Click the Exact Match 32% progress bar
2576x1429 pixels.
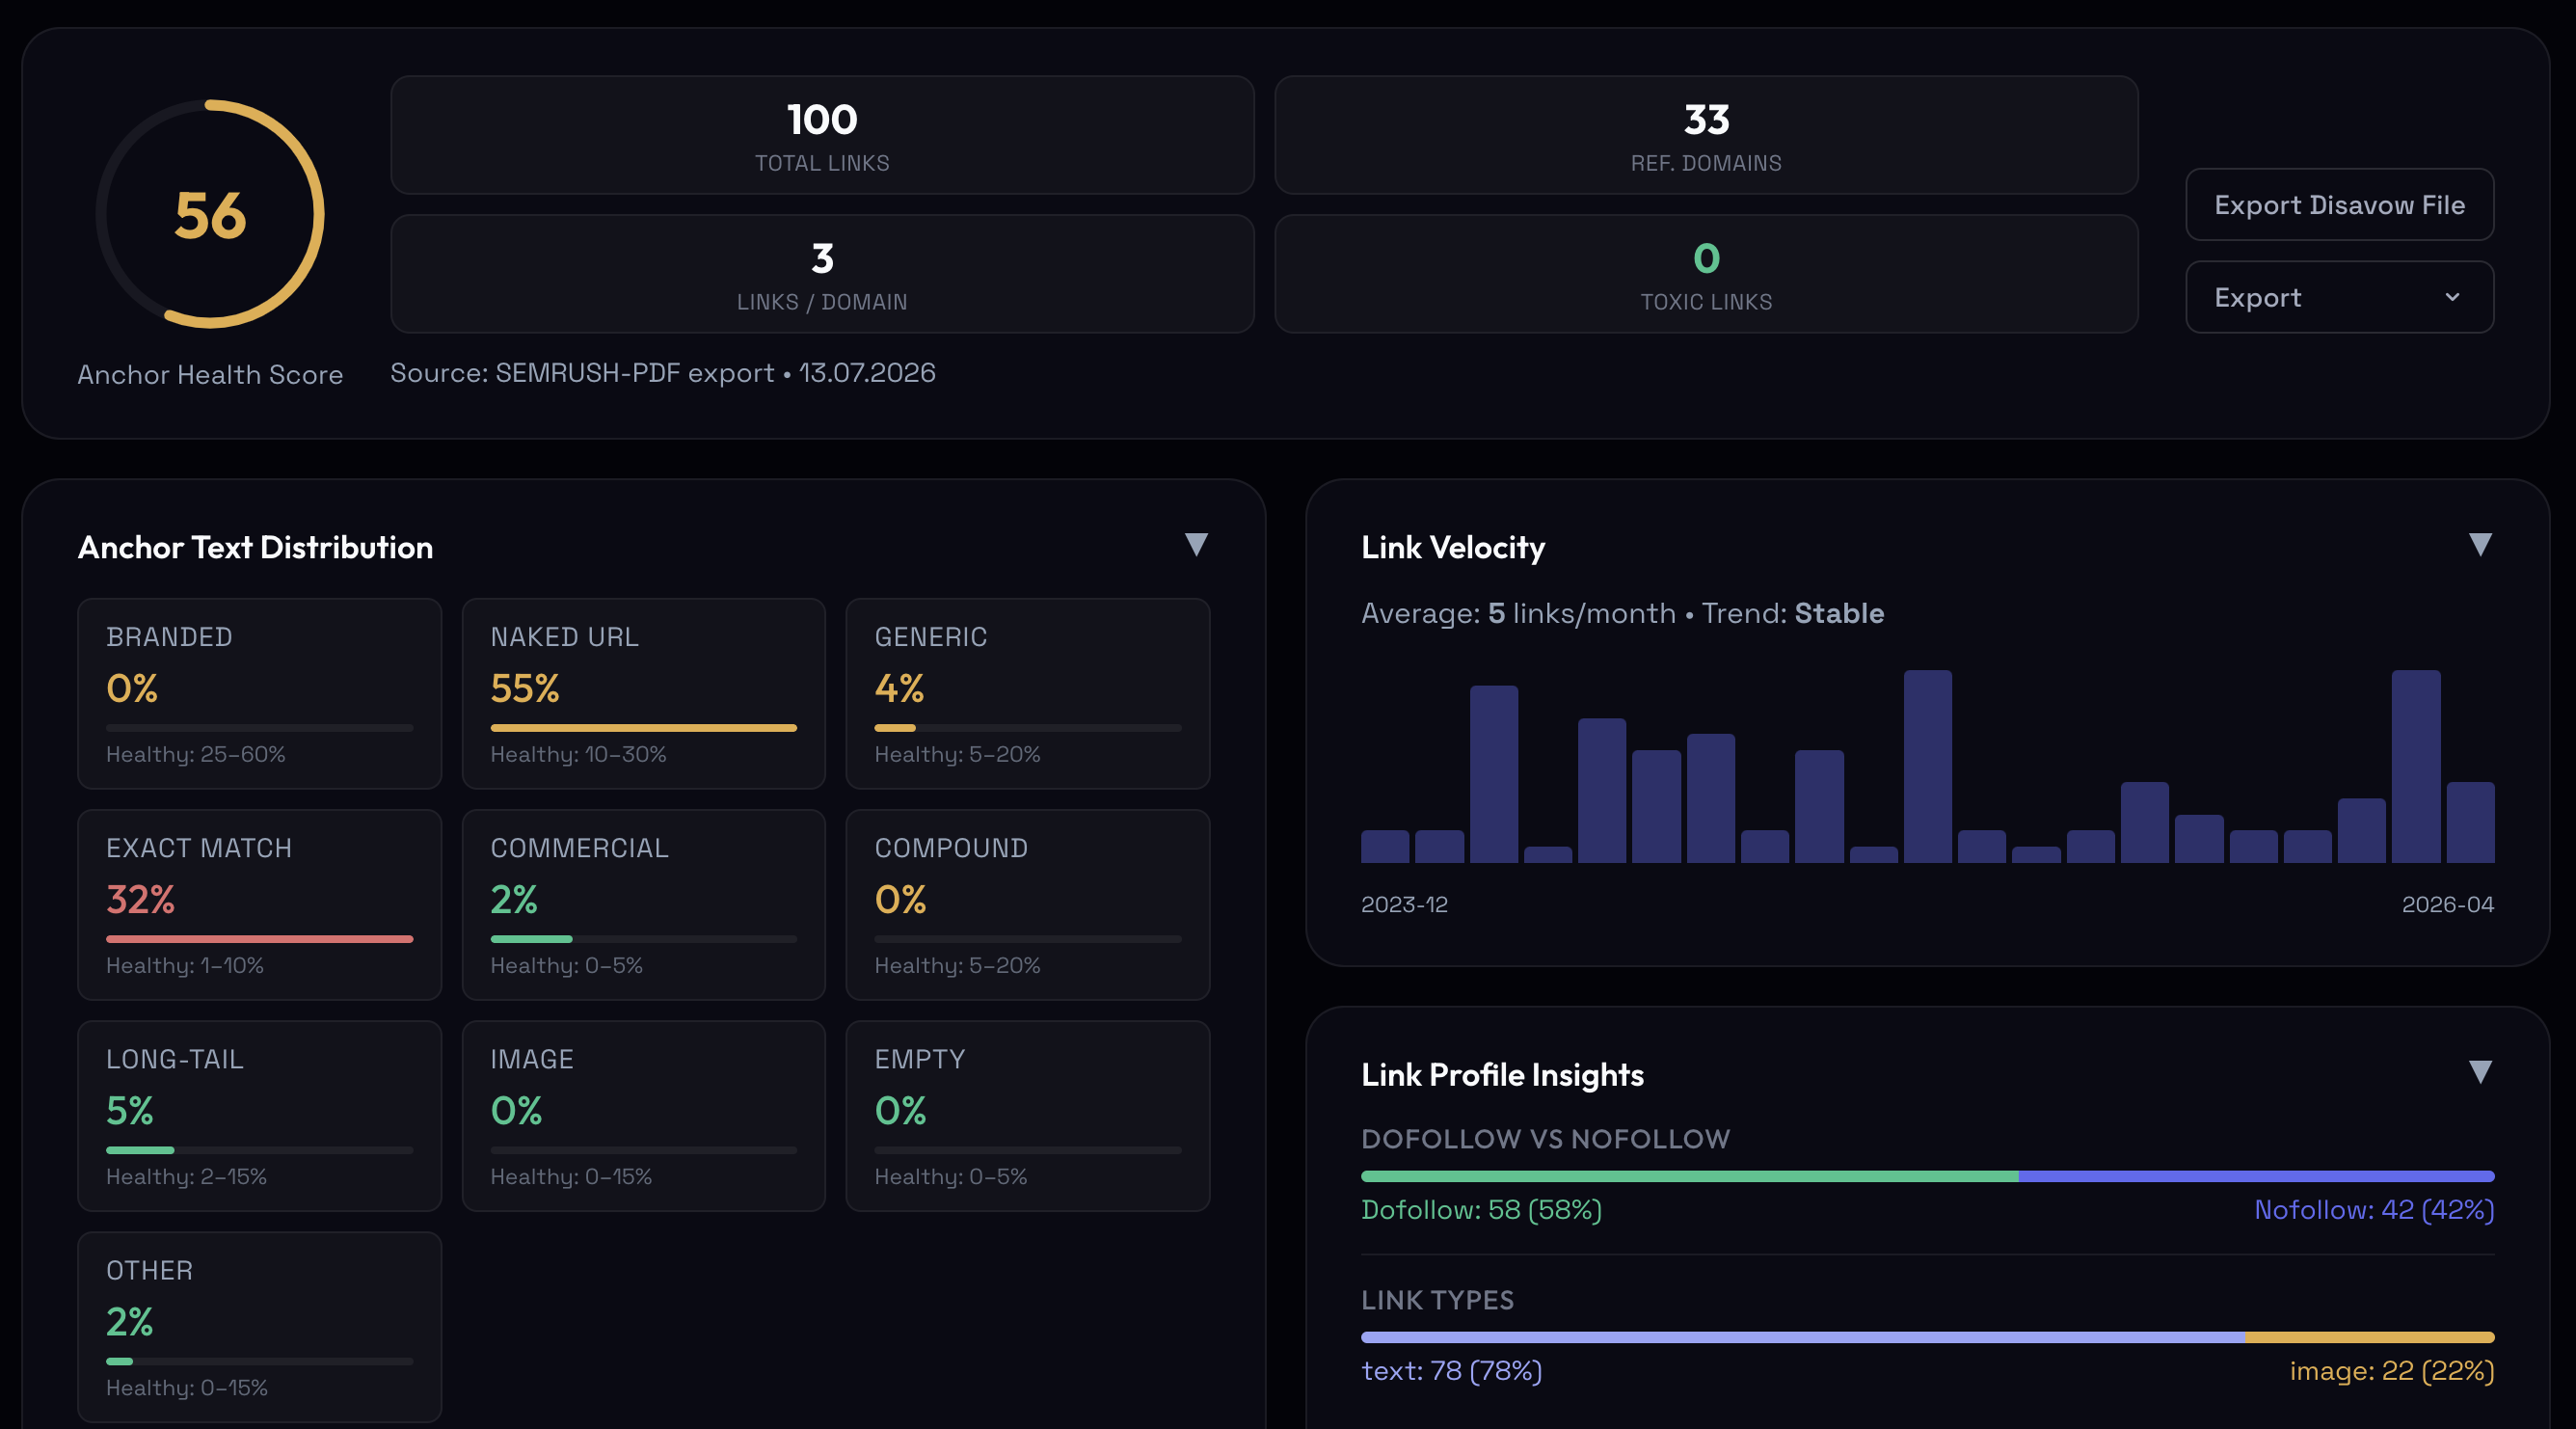click(260, 939)
